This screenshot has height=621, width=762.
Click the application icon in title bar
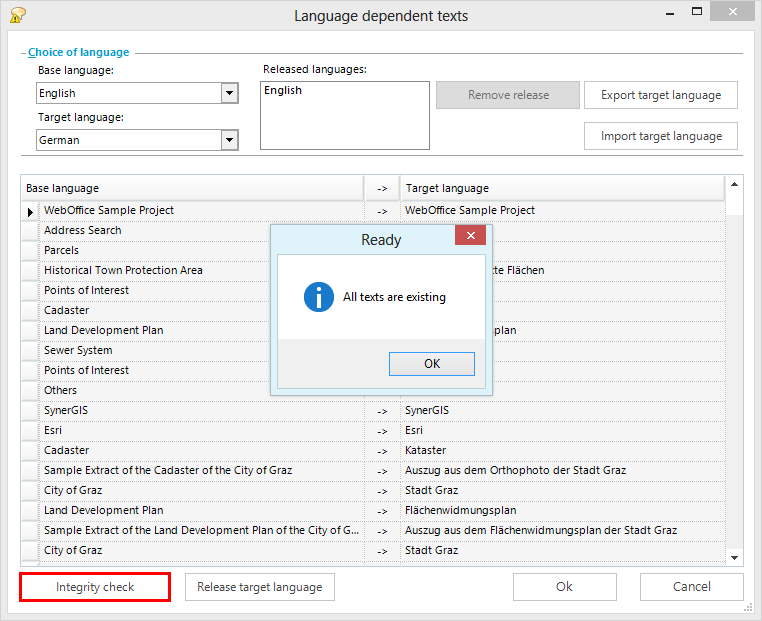pyautogui.click(x=17, y=15)
